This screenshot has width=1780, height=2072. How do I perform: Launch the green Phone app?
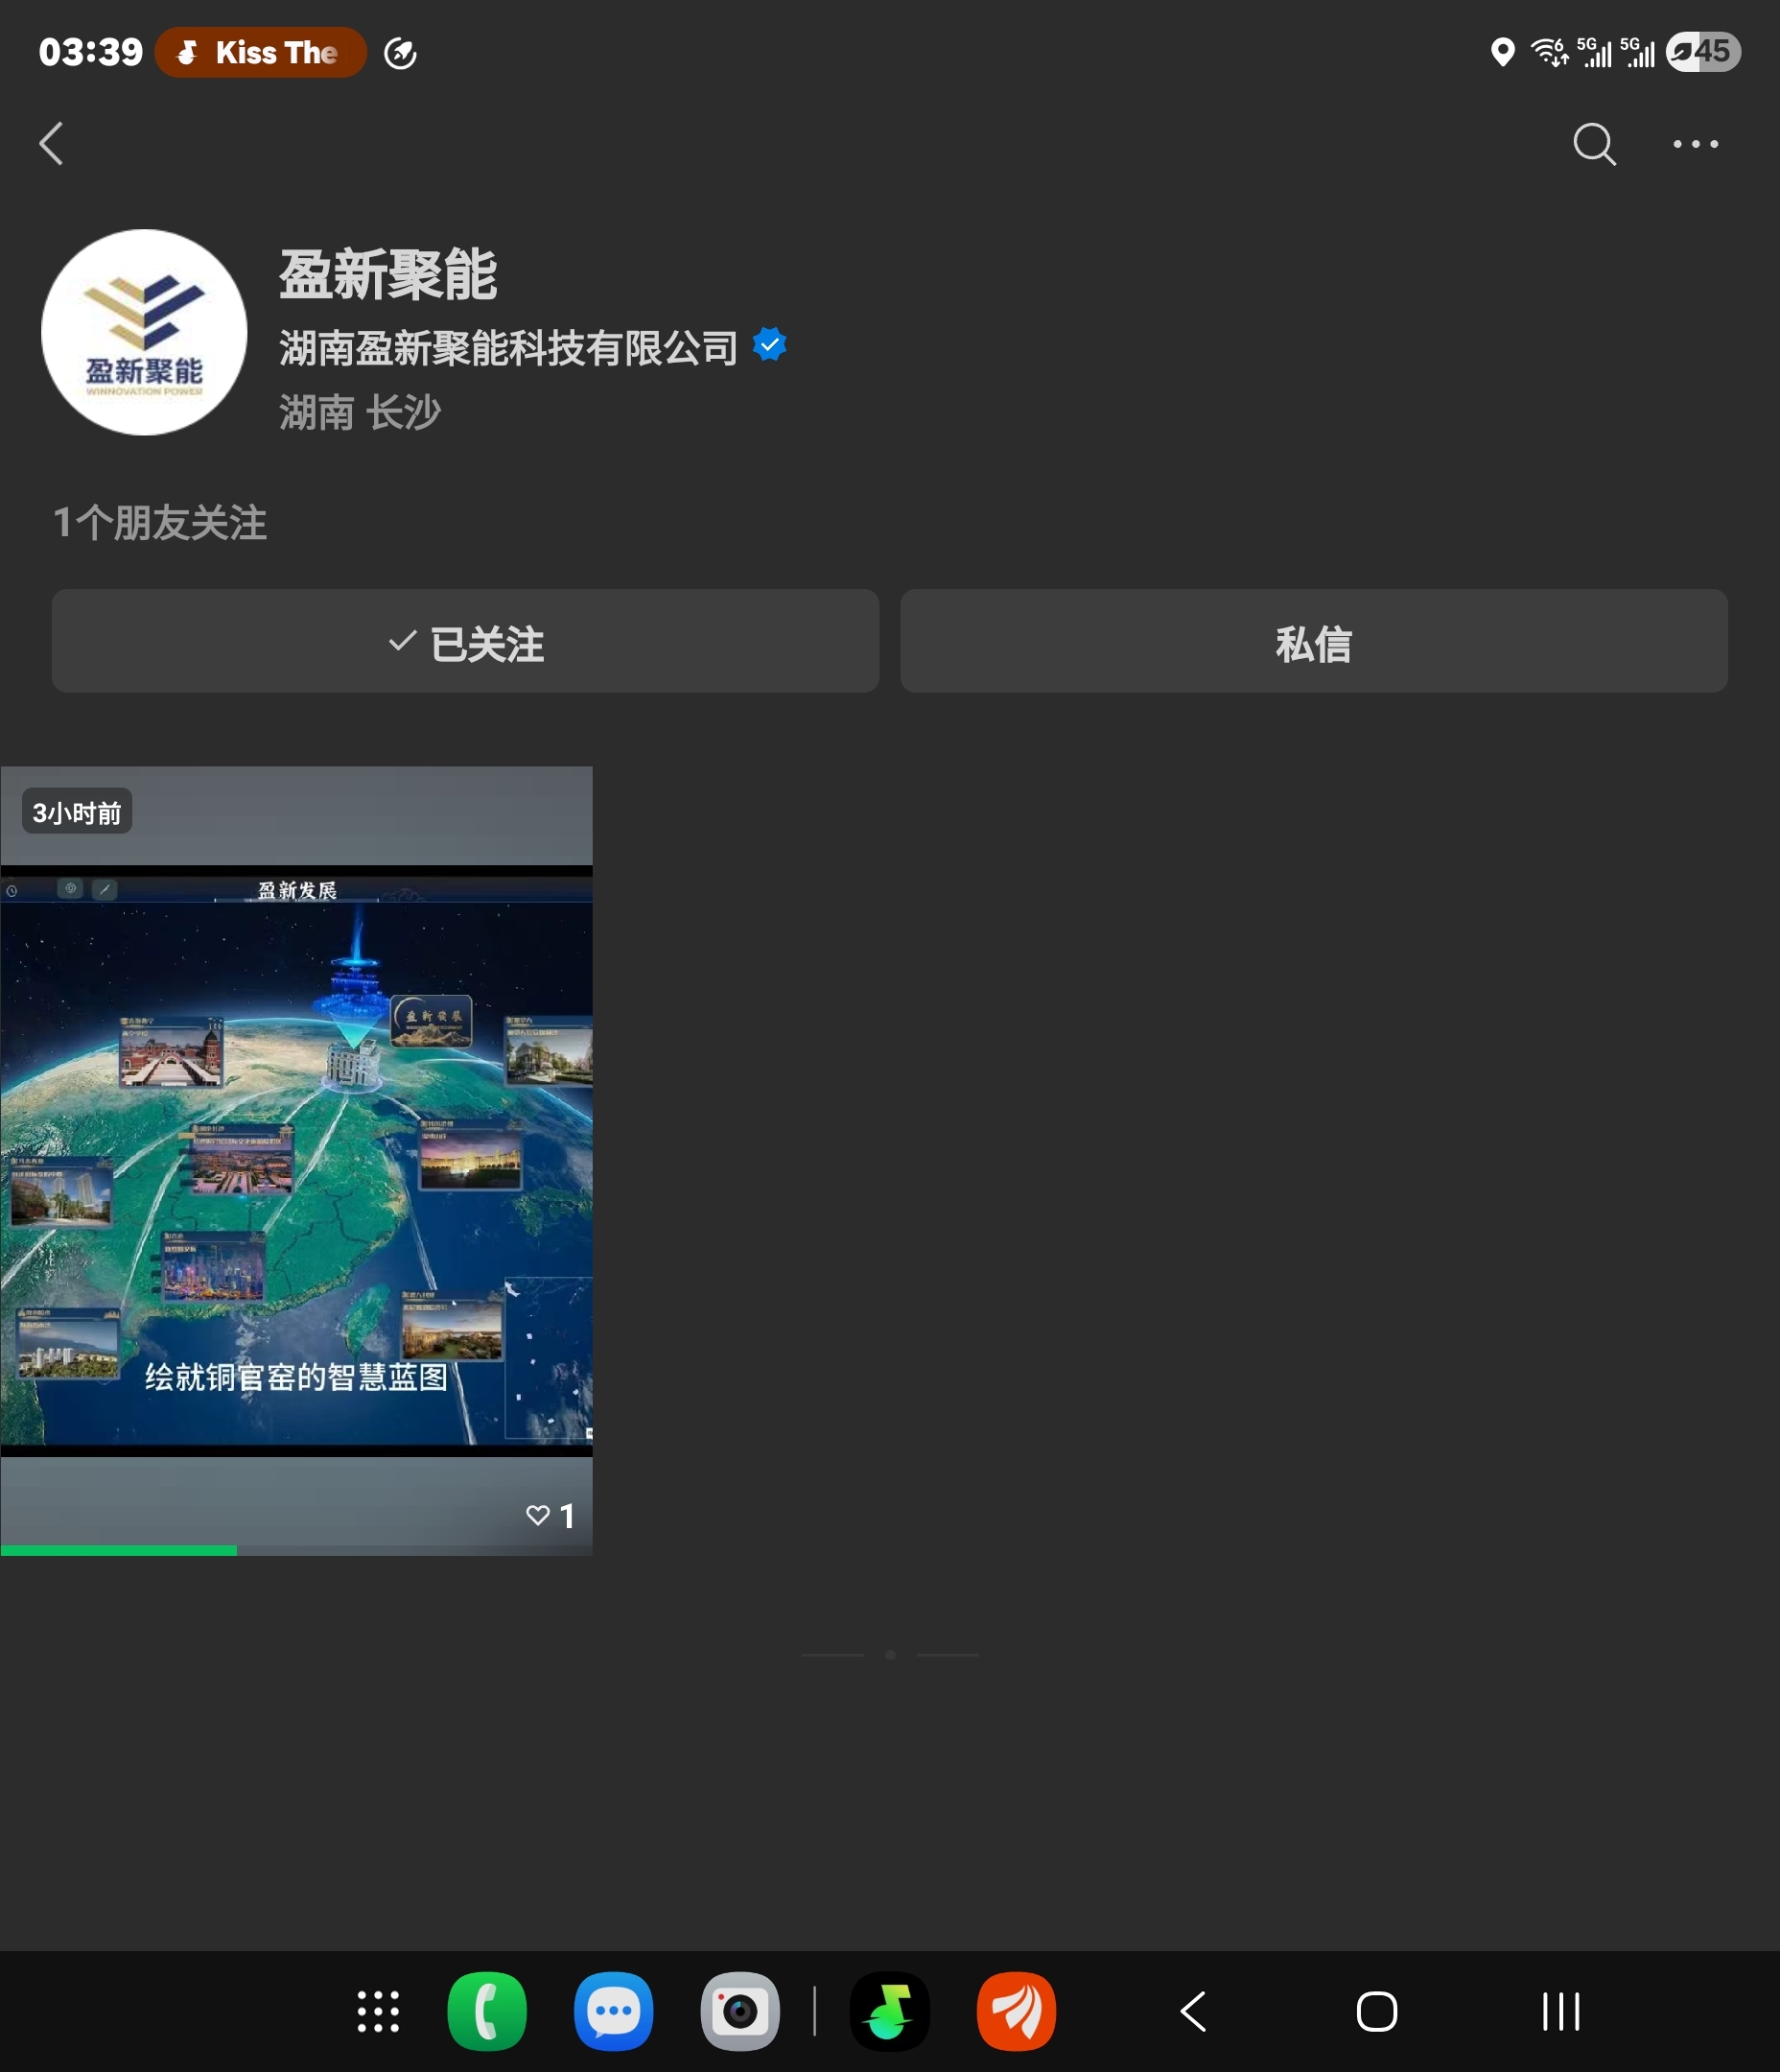coord(487,2011)
